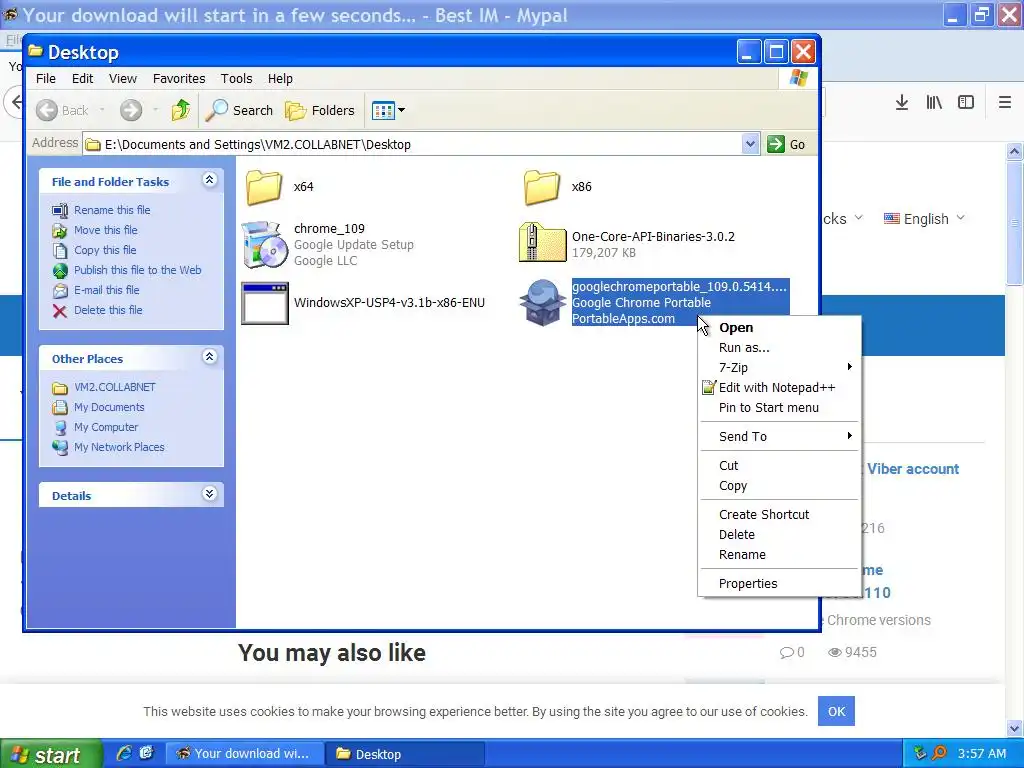Open the Favorites menu
This screenshot has height=768, width=1024.
pos(179,78)
